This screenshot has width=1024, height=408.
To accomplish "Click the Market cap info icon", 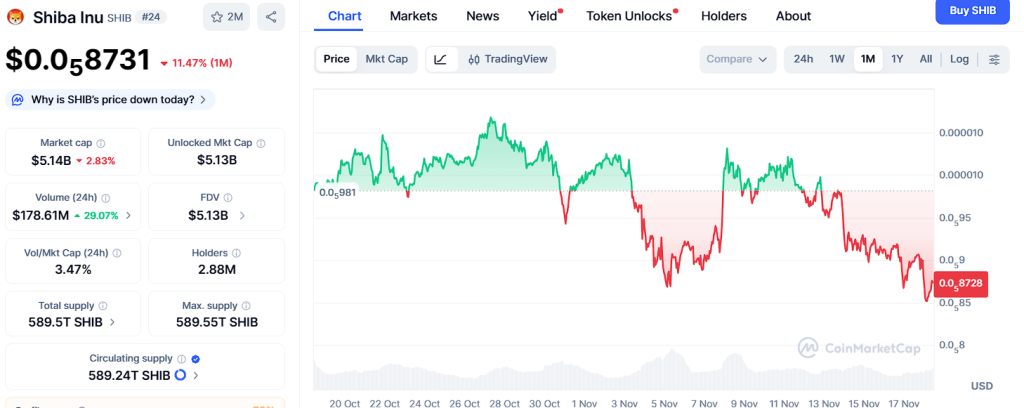I will pyautogui.click(x=100, y=143).
